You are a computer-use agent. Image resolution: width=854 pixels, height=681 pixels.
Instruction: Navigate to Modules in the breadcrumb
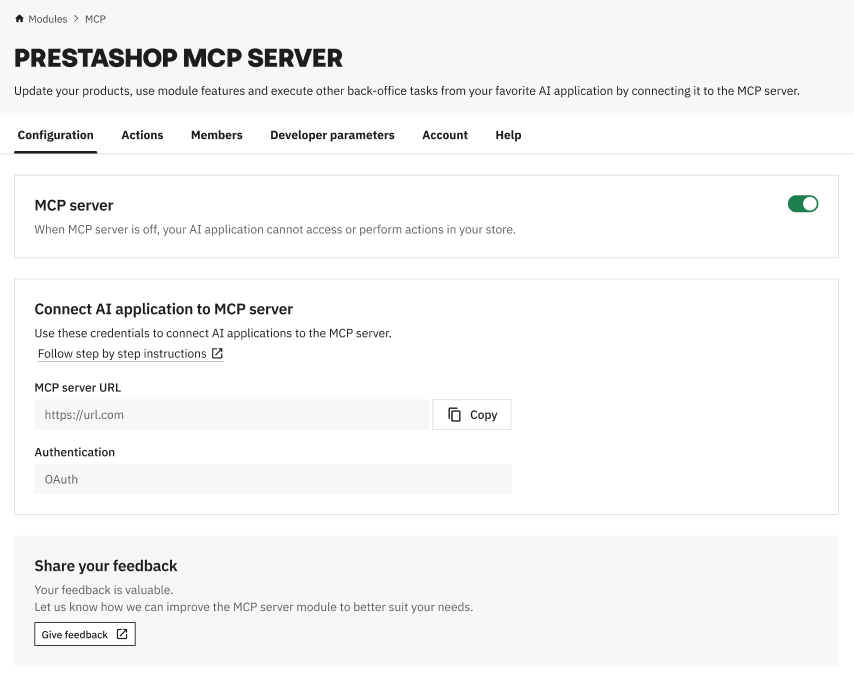(x=48, y=19)
